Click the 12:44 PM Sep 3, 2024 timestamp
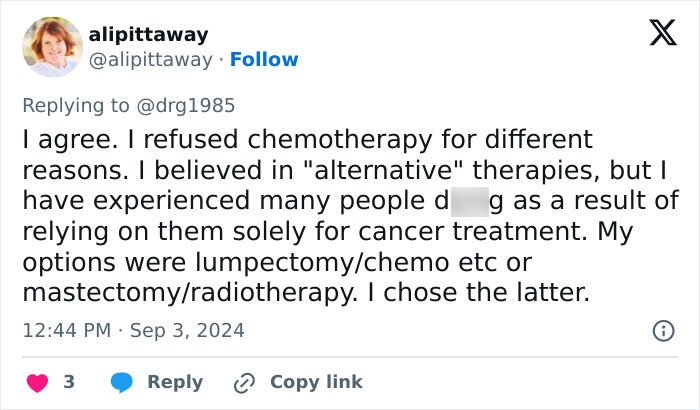Viewport: 700px width, 410px height. (x=133, y=330)
